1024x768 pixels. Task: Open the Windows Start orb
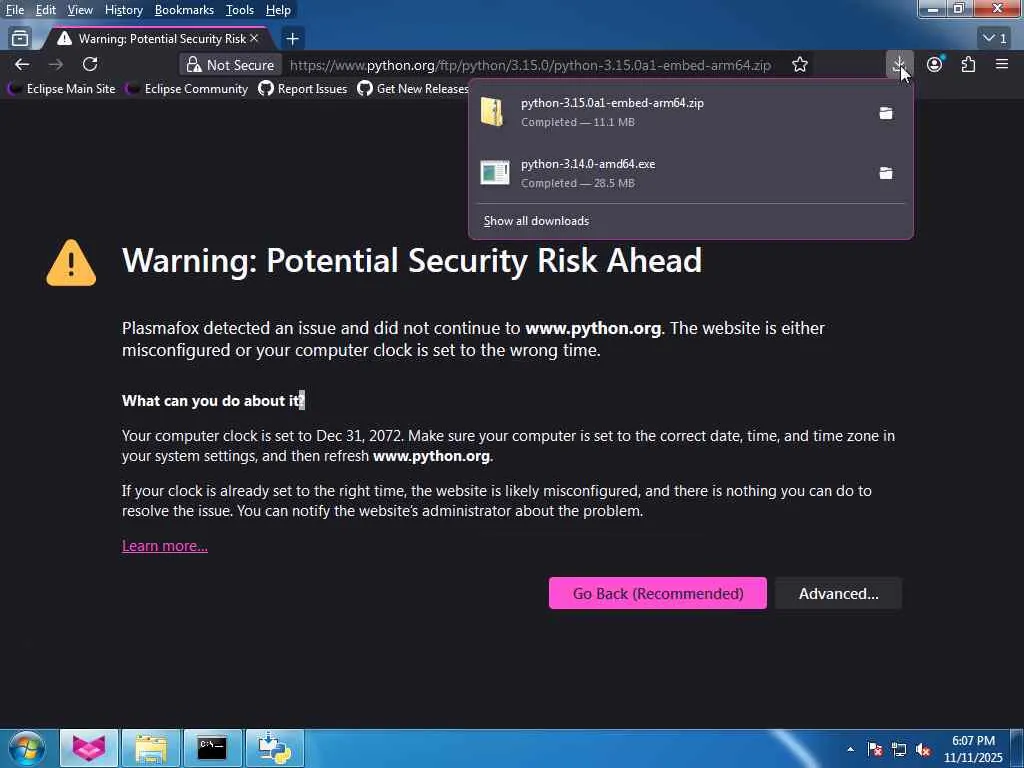click(x=27, y=749)
